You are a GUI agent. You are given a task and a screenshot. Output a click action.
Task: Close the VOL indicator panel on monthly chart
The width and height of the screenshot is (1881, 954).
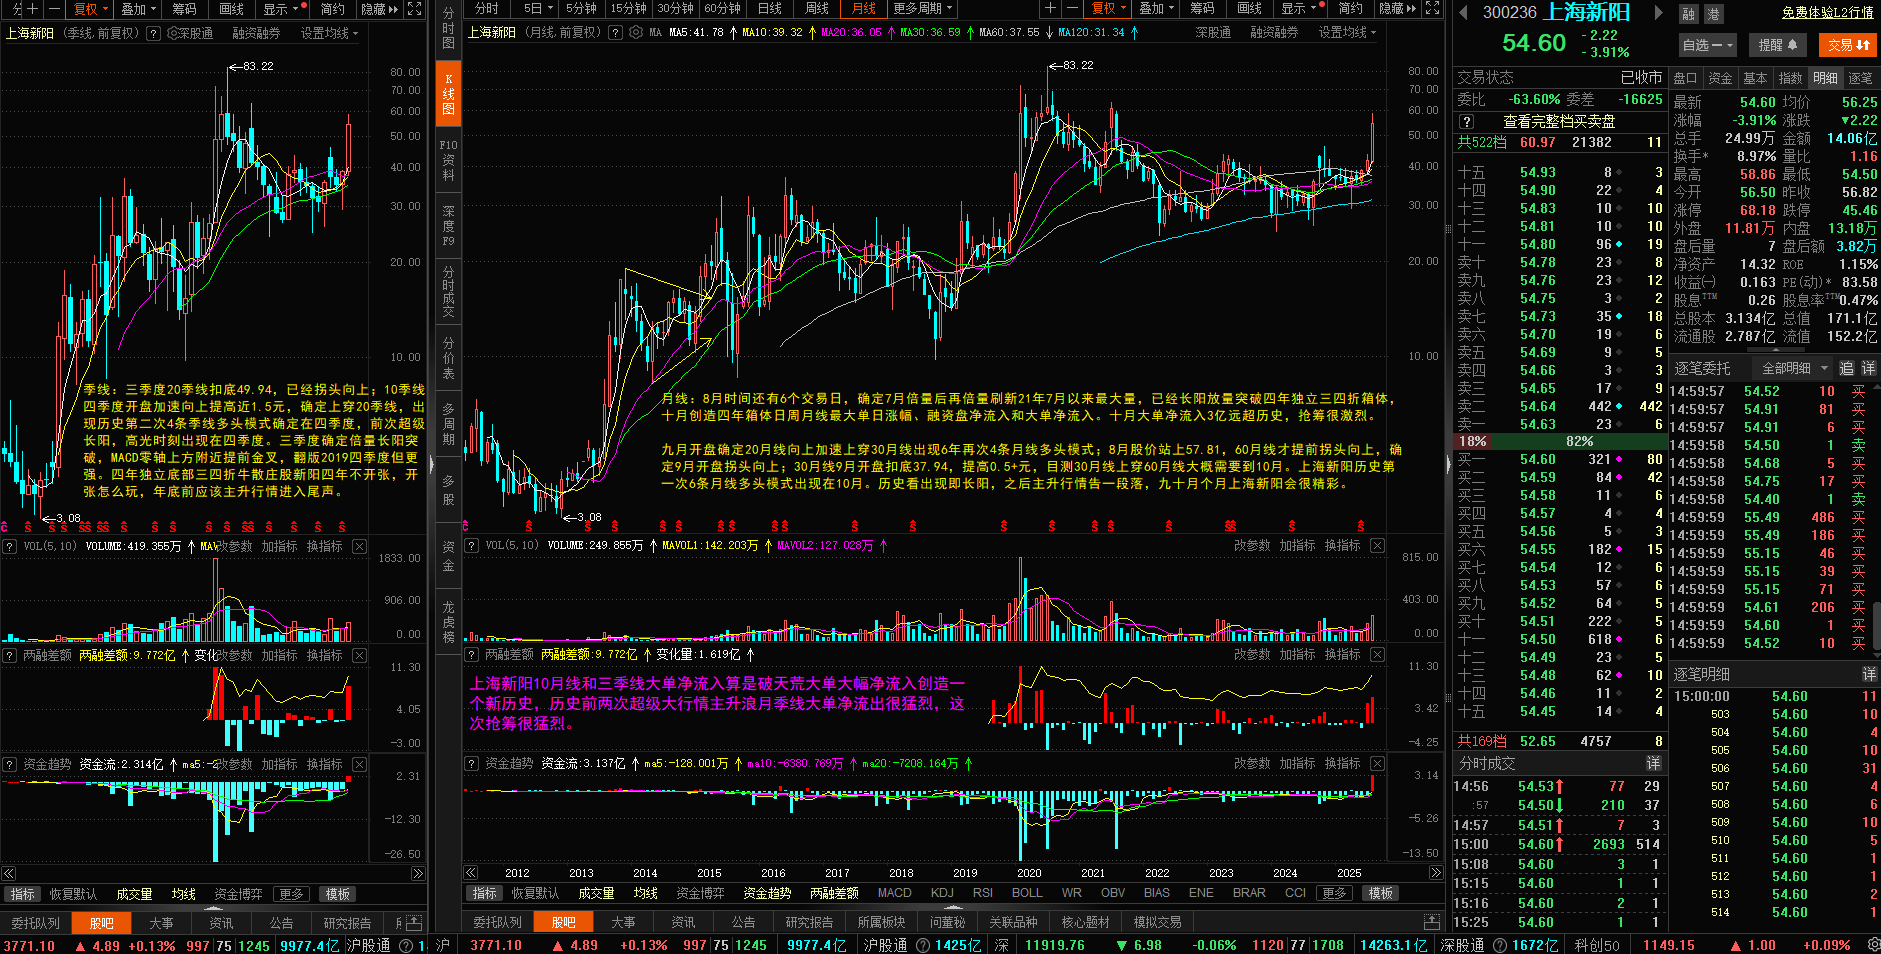point(1377,545)
